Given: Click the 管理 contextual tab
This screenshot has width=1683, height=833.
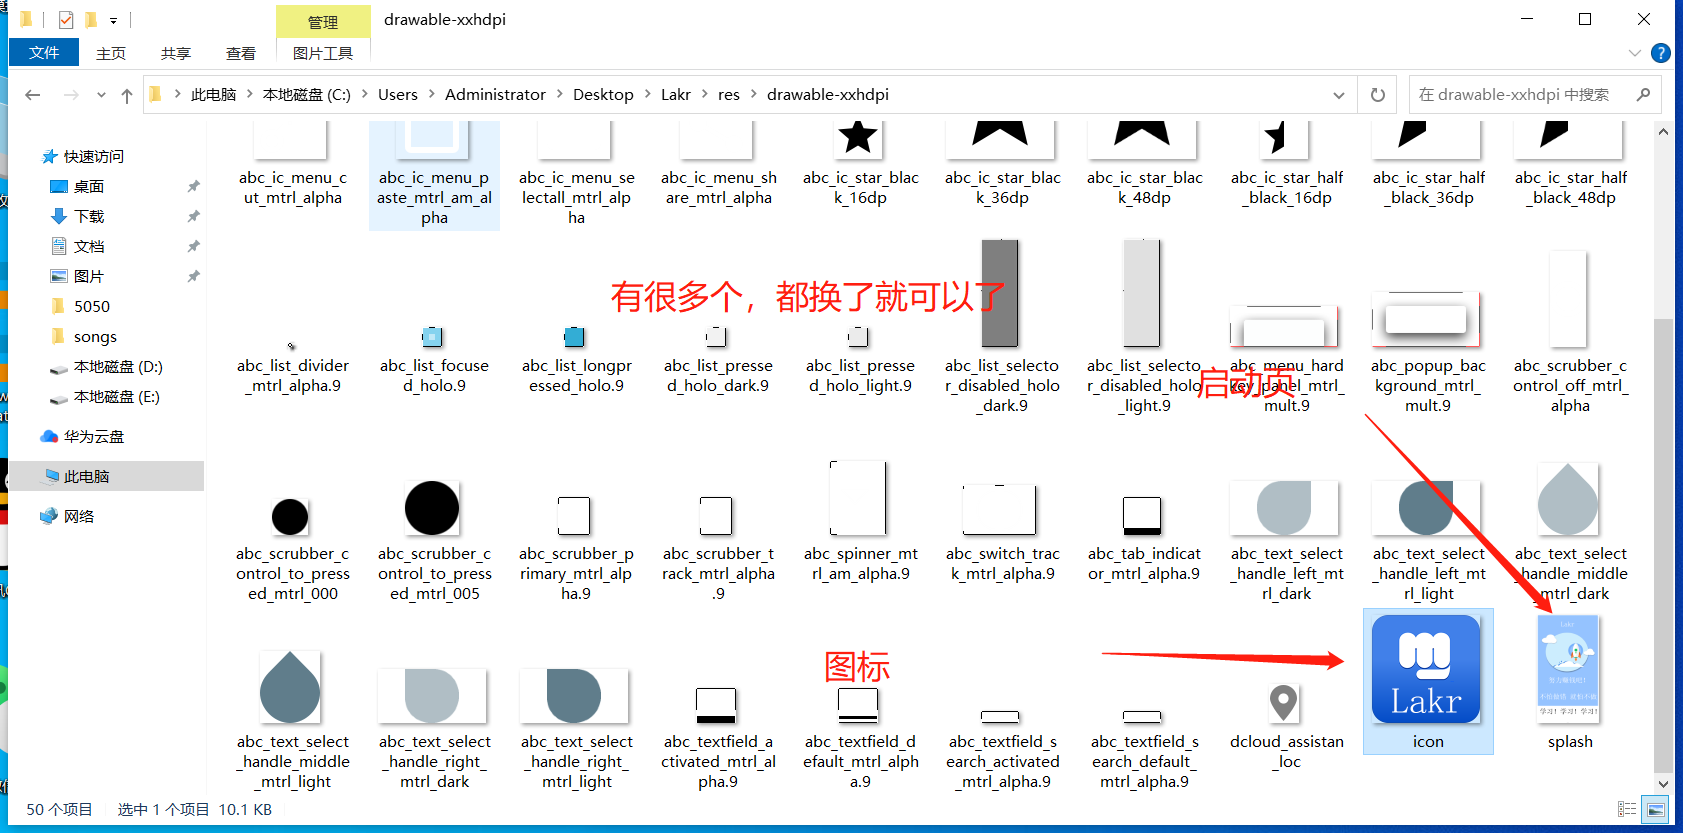Looking at the screenshot, I should pos(323,21).
